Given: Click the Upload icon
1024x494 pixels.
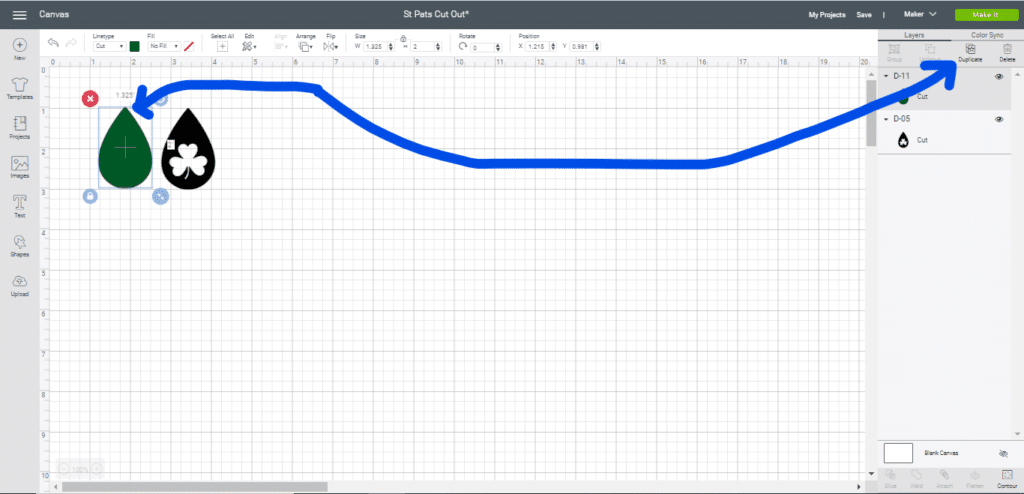Looking at the screenshot, I should [19, 285].
